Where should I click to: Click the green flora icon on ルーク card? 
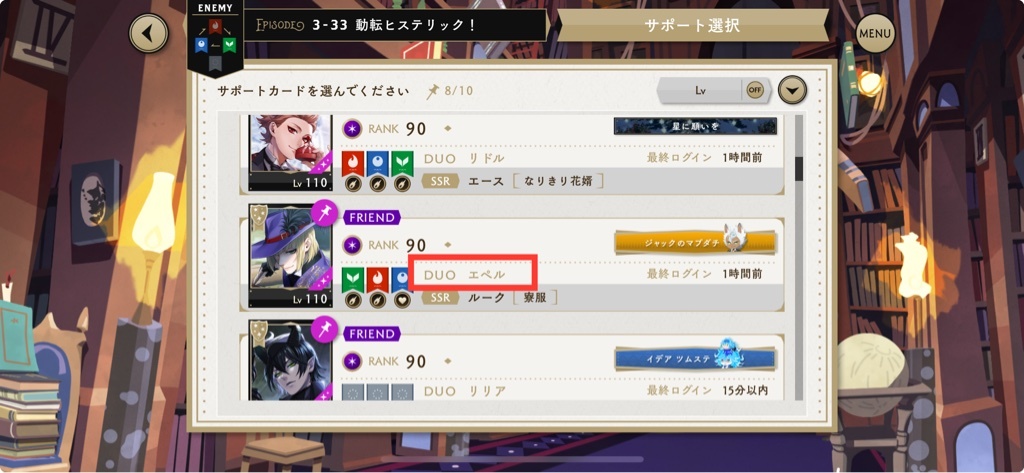pyautogui.click(x=353, y=280)
